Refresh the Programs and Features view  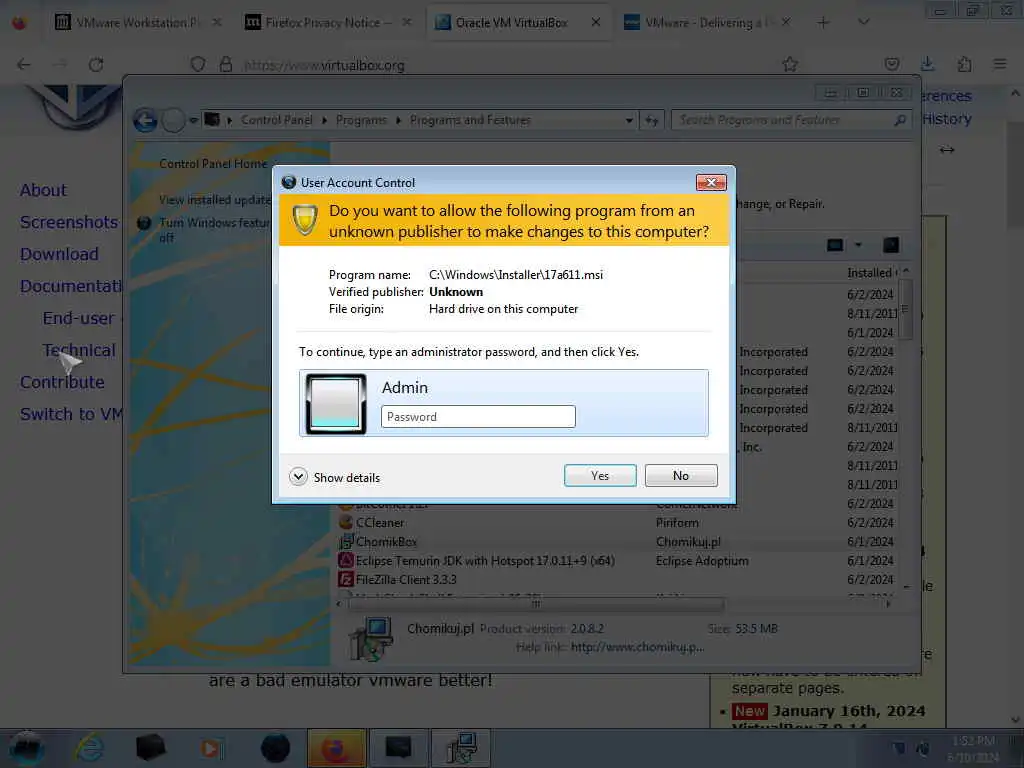652,120
